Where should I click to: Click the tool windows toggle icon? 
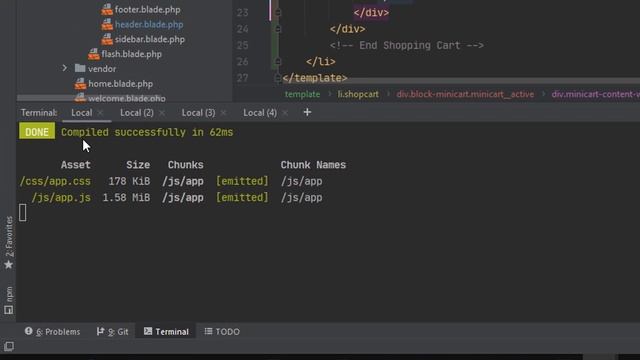pyautogui.click(x=9, y=347)
